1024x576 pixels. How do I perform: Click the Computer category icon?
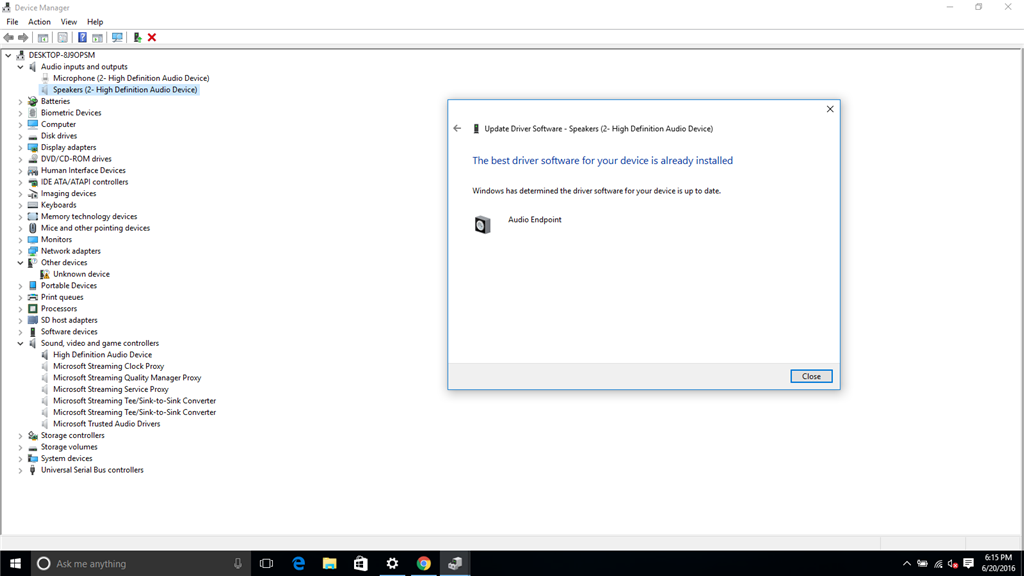click(33, 124)
